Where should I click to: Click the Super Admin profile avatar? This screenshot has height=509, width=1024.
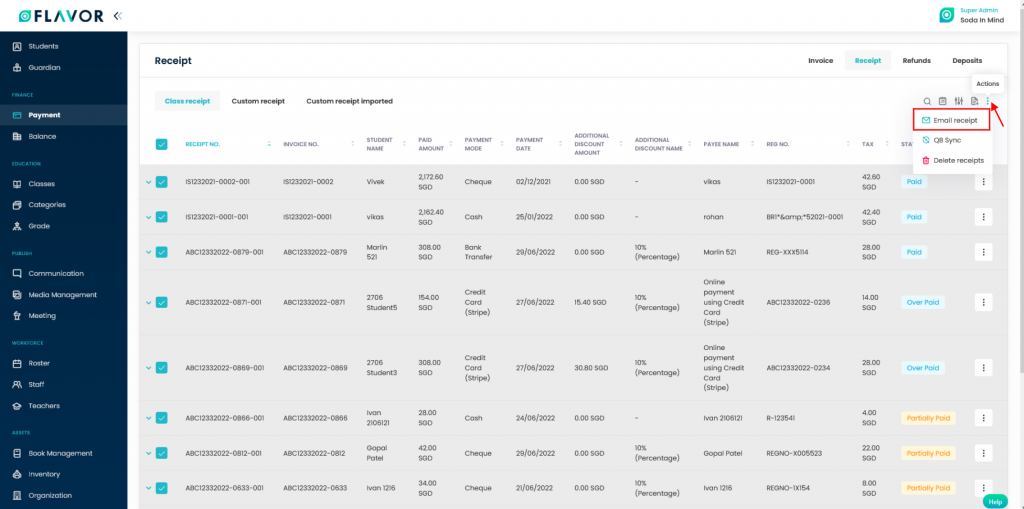pyautogui.click(x=946, y=15)
